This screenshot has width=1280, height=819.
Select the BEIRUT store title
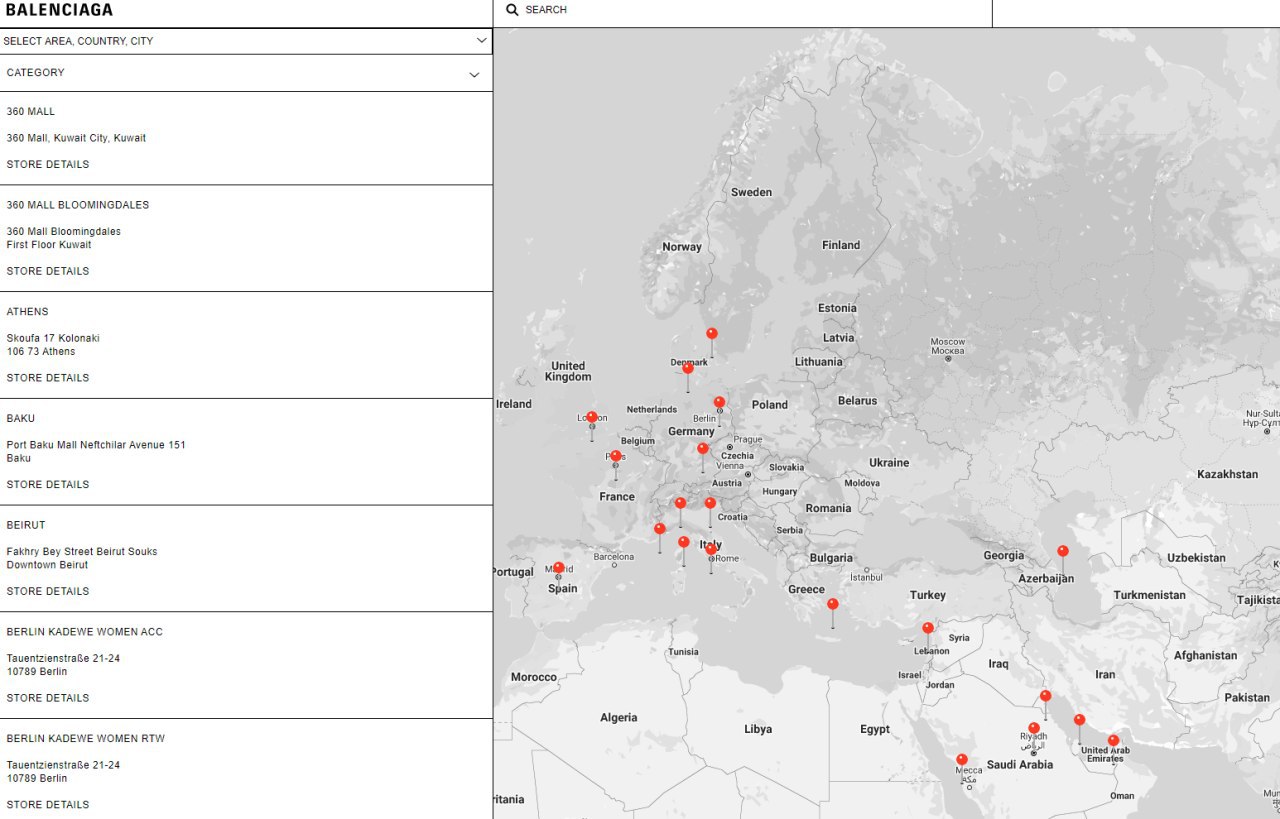26,525
